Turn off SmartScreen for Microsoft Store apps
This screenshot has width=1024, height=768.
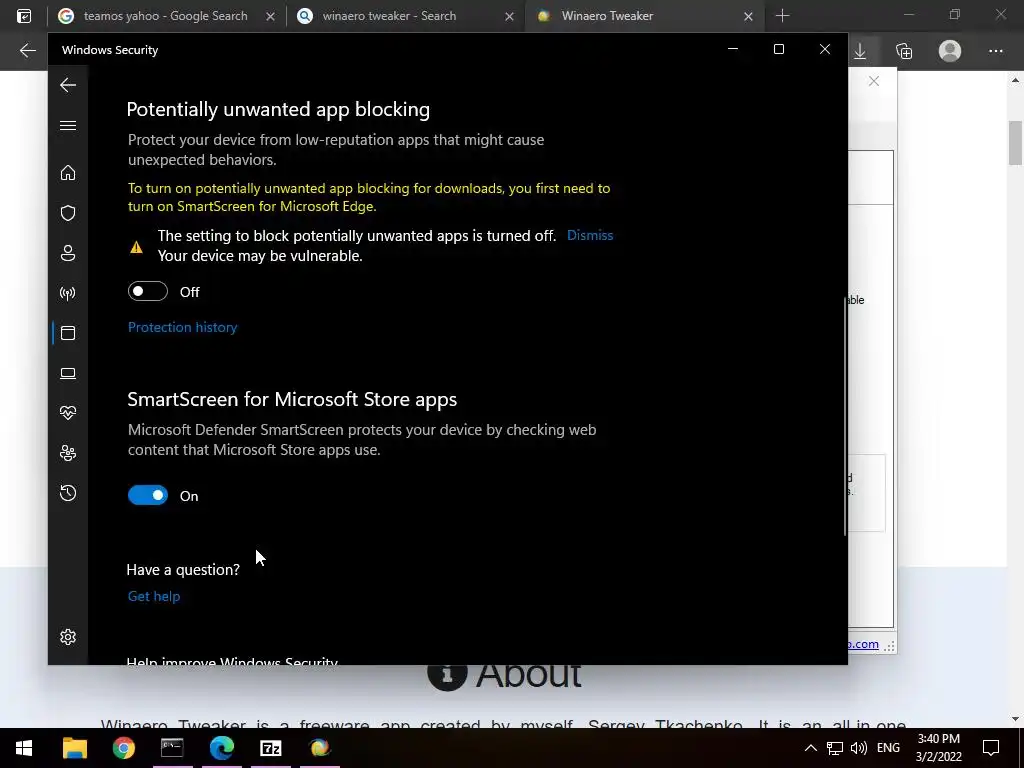[148, 496]
